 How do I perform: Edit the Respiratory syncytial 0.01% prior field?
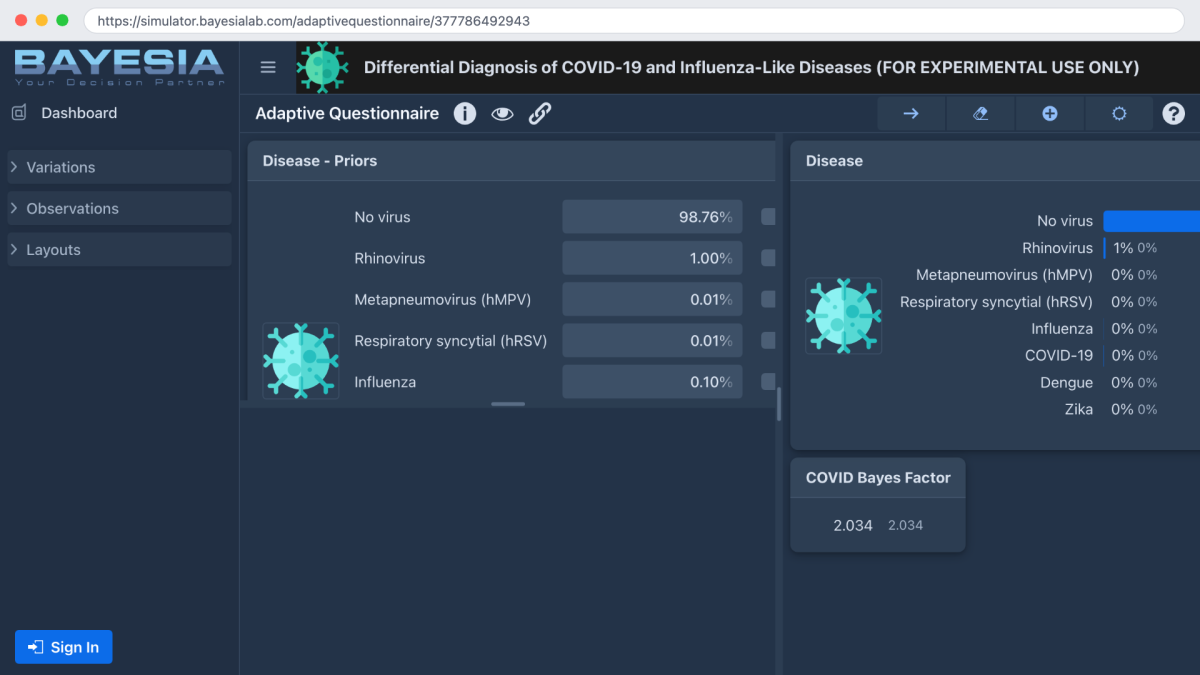click(x=652, y=340)
